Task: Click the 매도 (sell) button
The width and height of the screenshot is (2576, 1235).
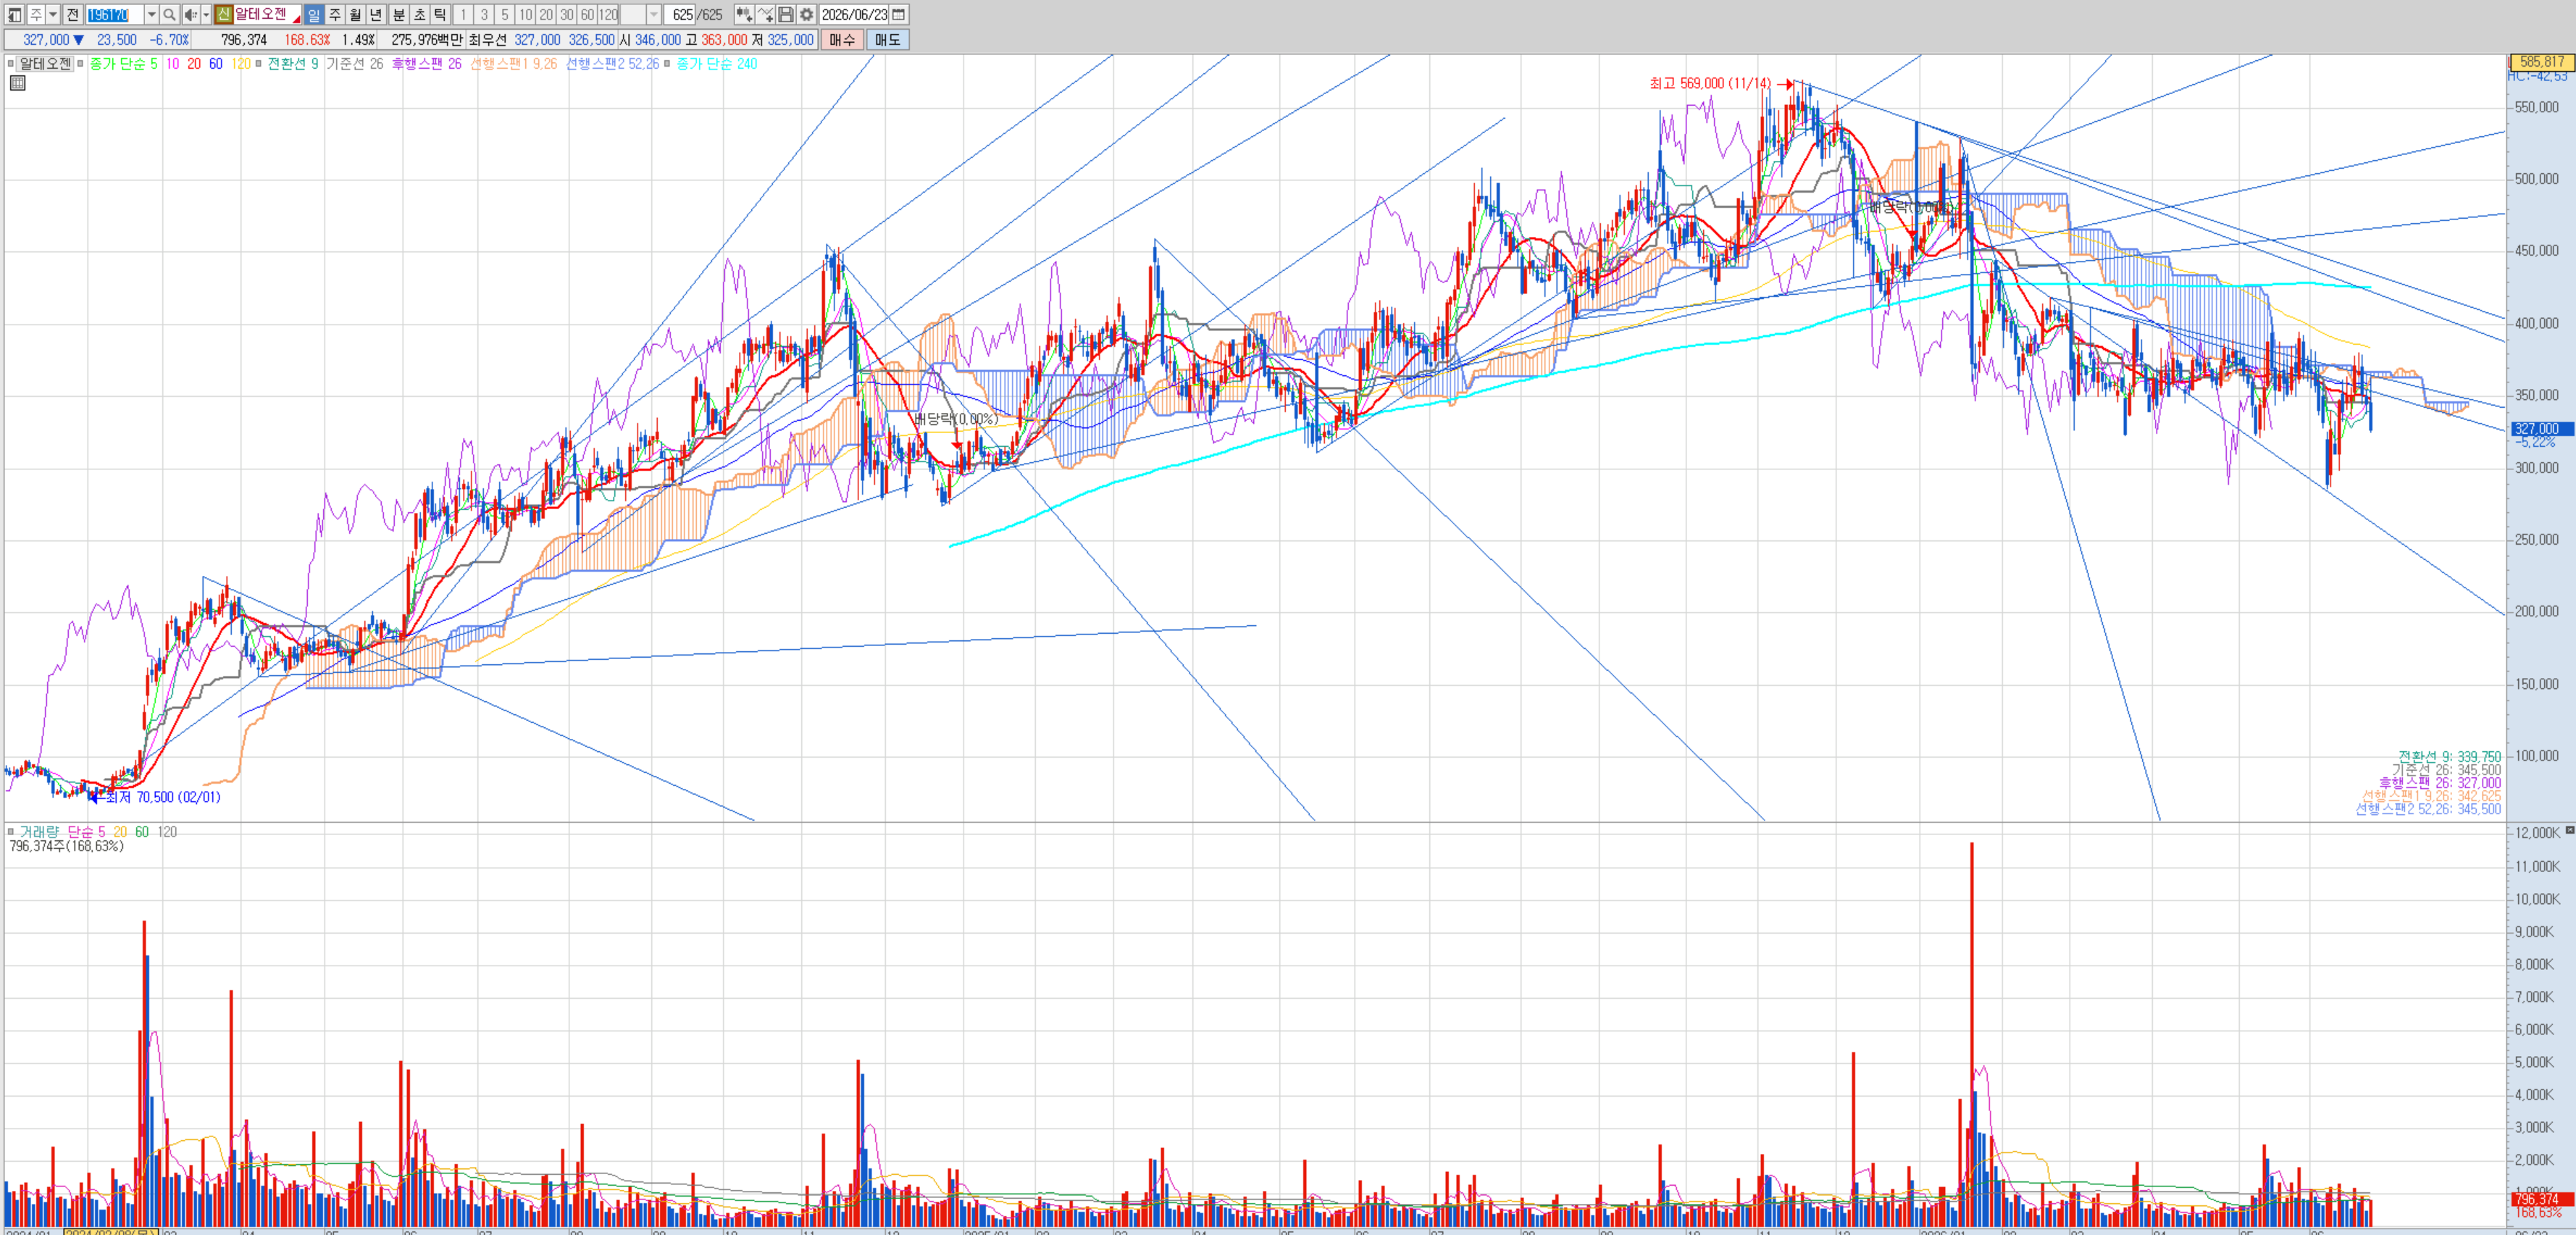Action: pos(888,40)
